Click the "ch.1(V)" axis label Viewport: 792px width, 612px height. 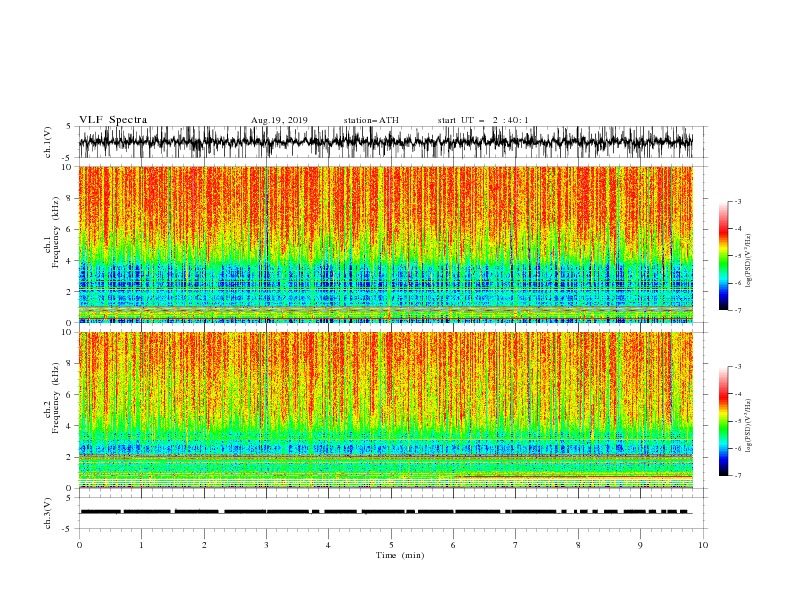48,142
